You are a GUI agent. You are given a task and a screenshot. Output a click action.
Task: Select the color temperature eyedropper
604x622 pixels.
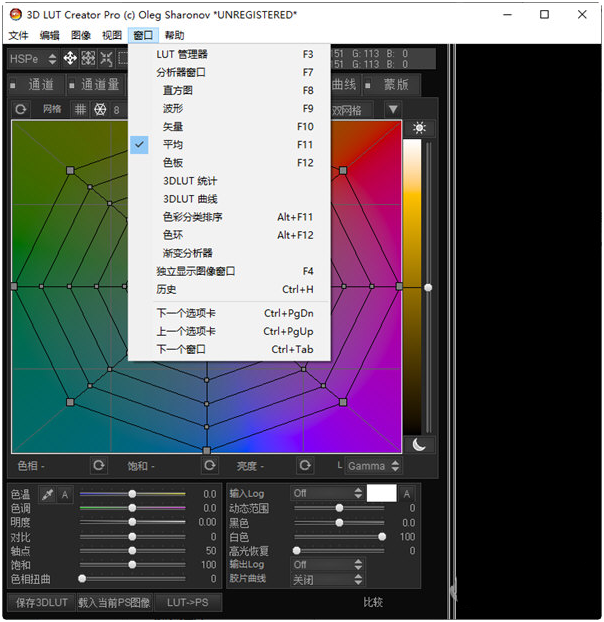click(47, 494)
